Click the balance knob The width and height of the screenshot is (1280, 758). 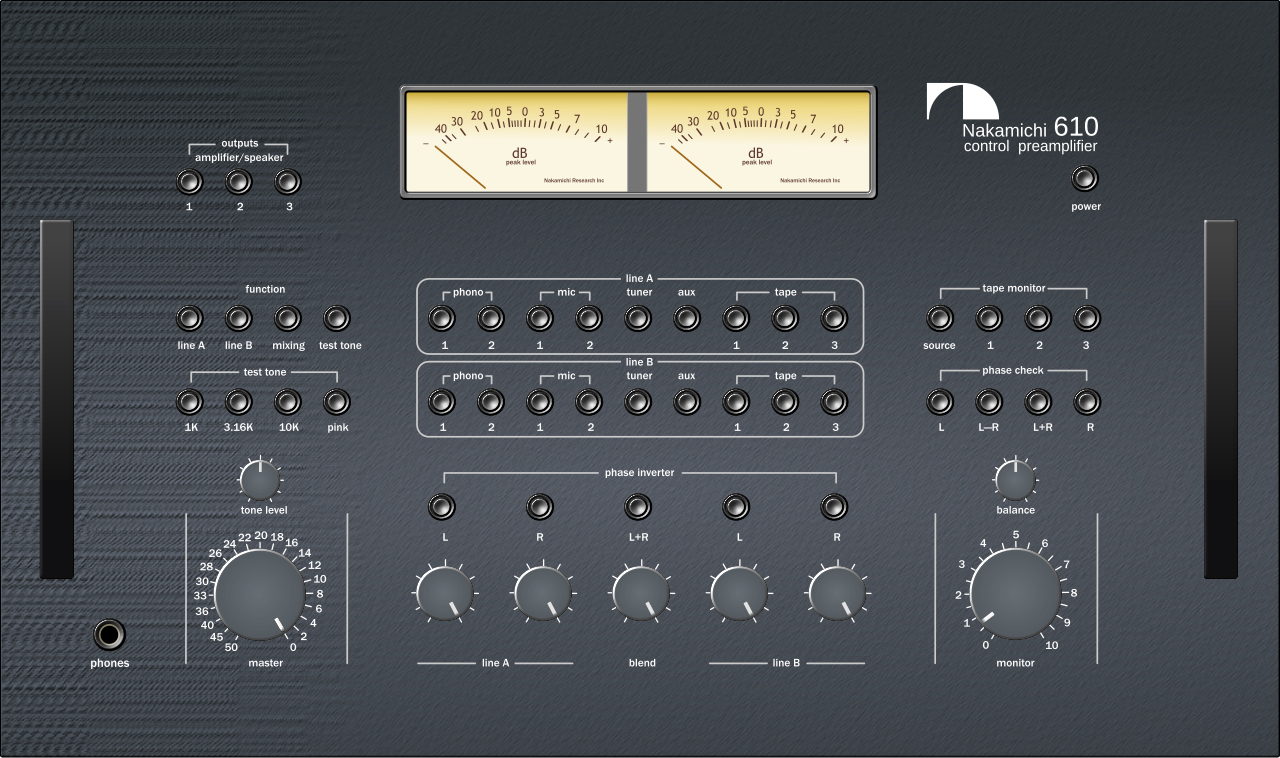pyautogui.click(x=1015, y=480)
